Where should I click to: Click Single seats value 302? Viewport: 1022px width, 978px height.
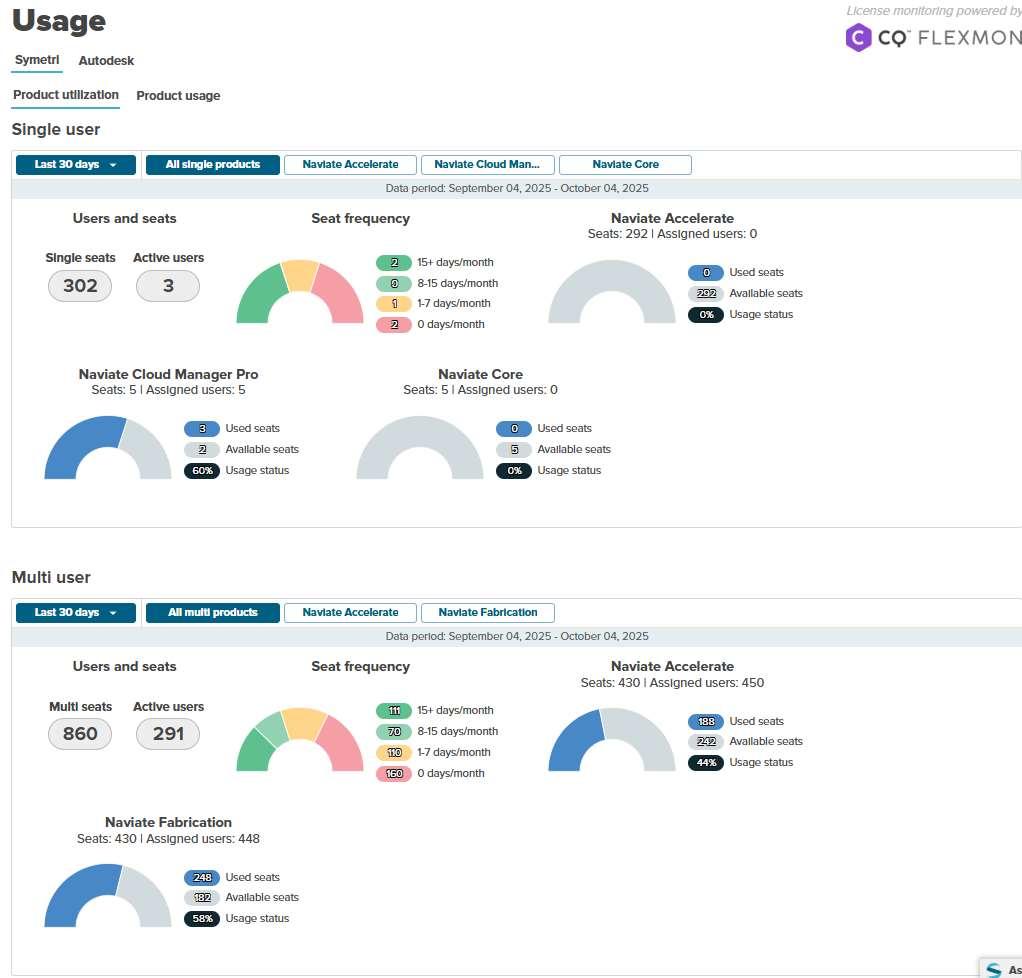pos(80,286)
